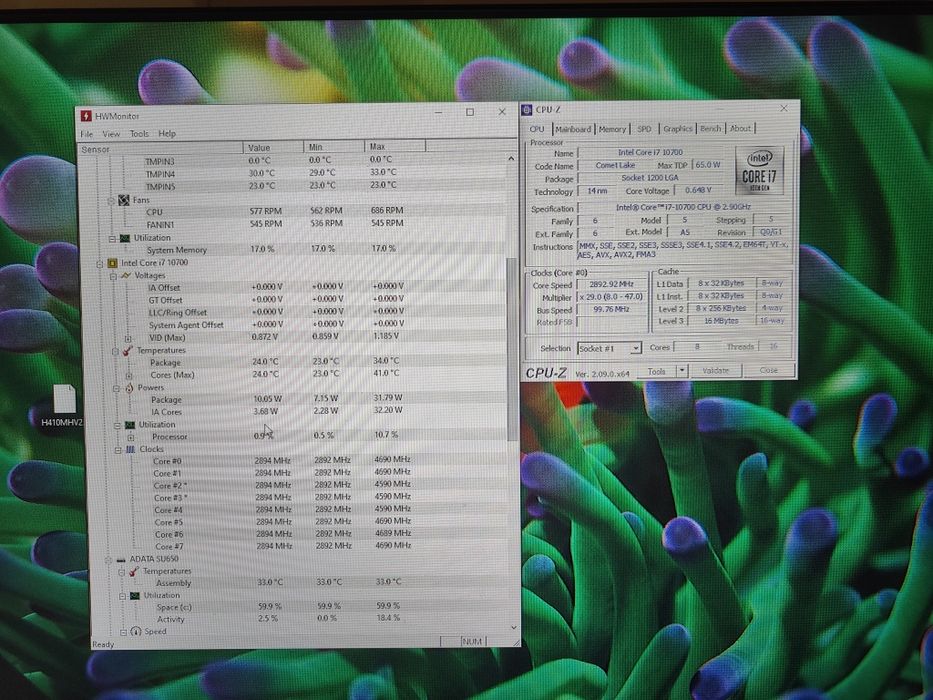Click HWMonitor vertical scrollbar thumb
This screenshot has height=700, width=933.
(512, 349)
